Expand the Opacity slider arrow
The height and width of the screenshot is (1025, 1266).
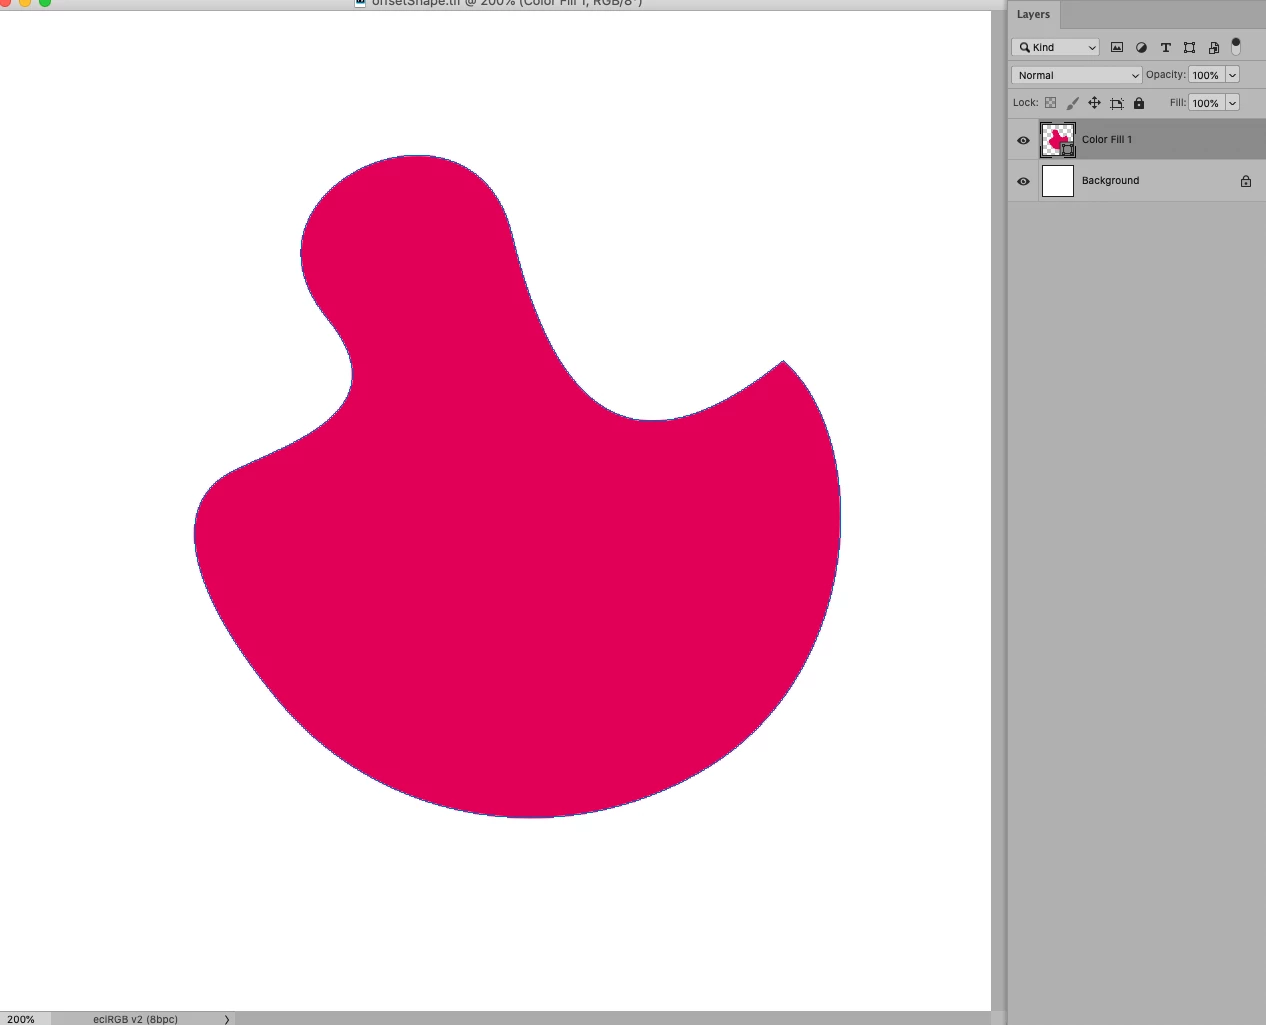coord(1232,75)
